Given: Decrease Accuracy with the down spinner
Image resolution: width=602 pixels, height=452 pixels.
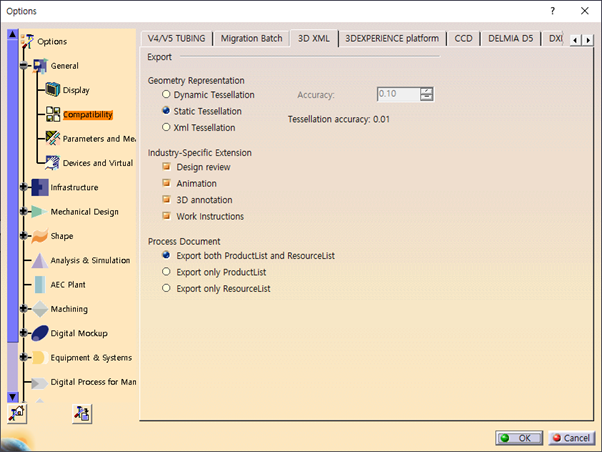Looking at the screenshot, I should (426, 98).
